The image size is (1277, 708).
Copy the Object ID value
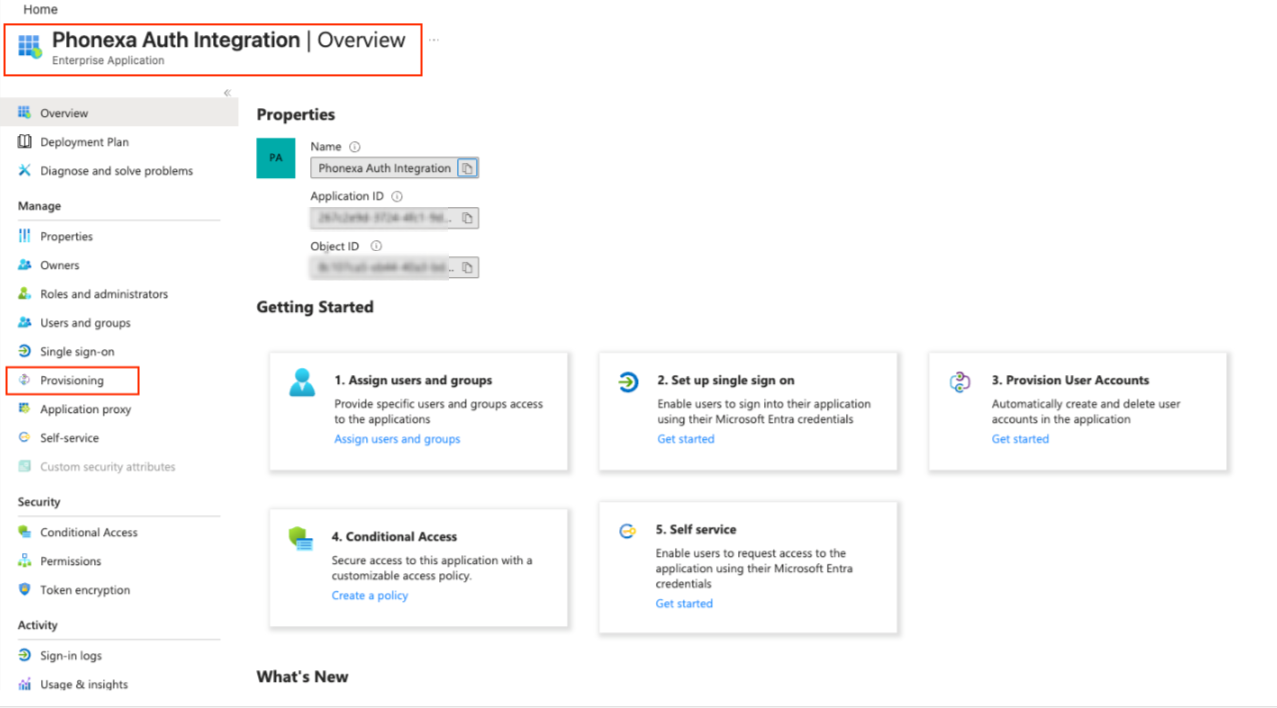(467, 268)
